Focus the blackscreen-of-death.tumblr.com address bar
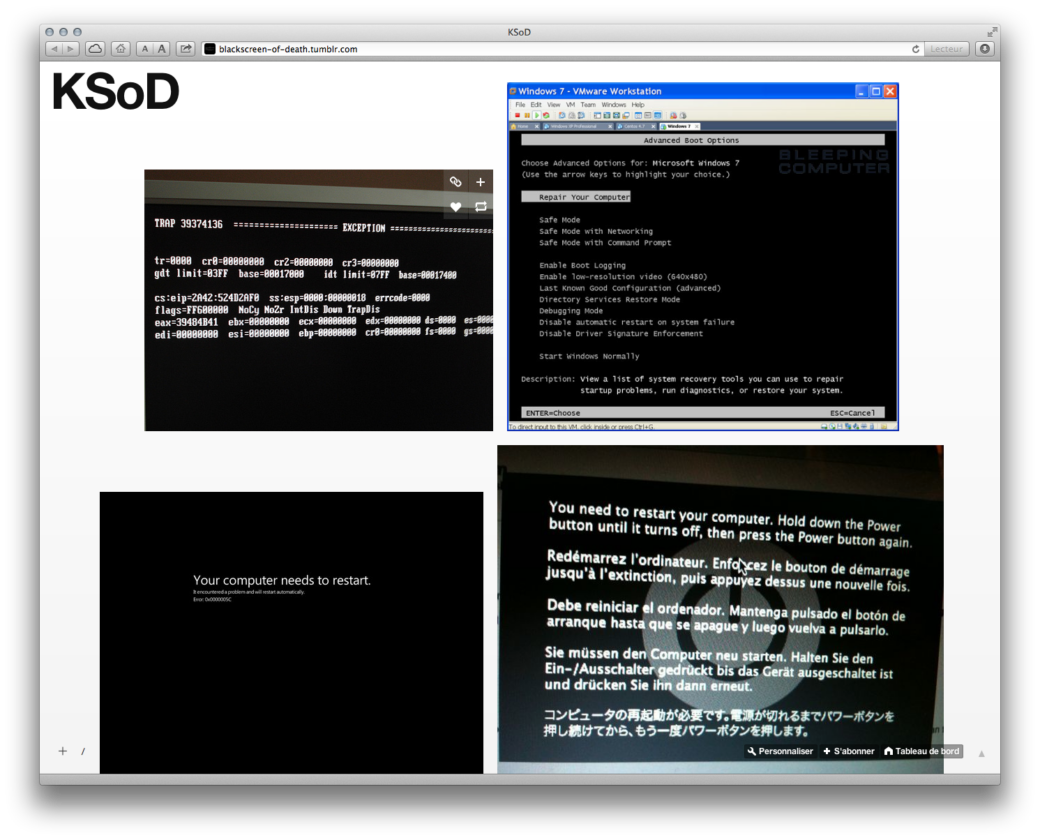Image resolution: width=1040 pixels, height=840 pixels. click(x=557, y=49)
